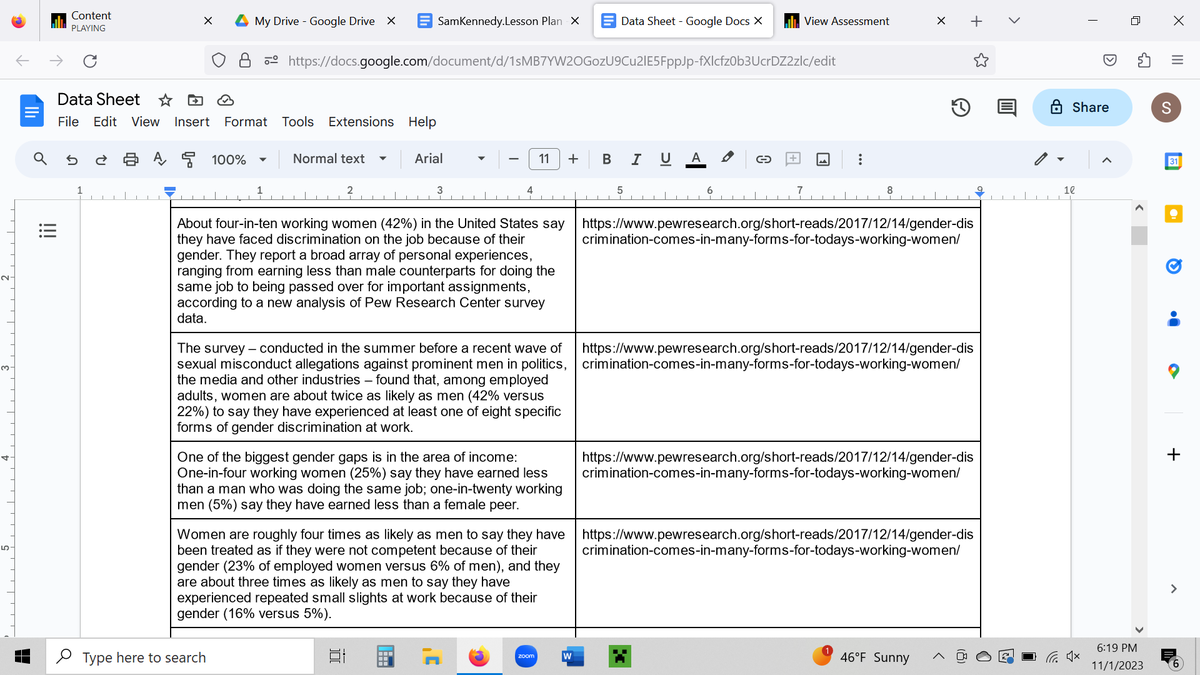The height and width of the screenshot is (675, 1200).
Task: Insert an image
Action: [822, 158]
